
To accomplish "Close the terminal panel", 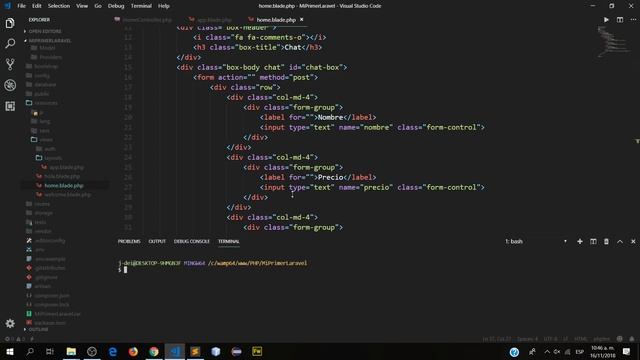I will [x=633, y=241].
